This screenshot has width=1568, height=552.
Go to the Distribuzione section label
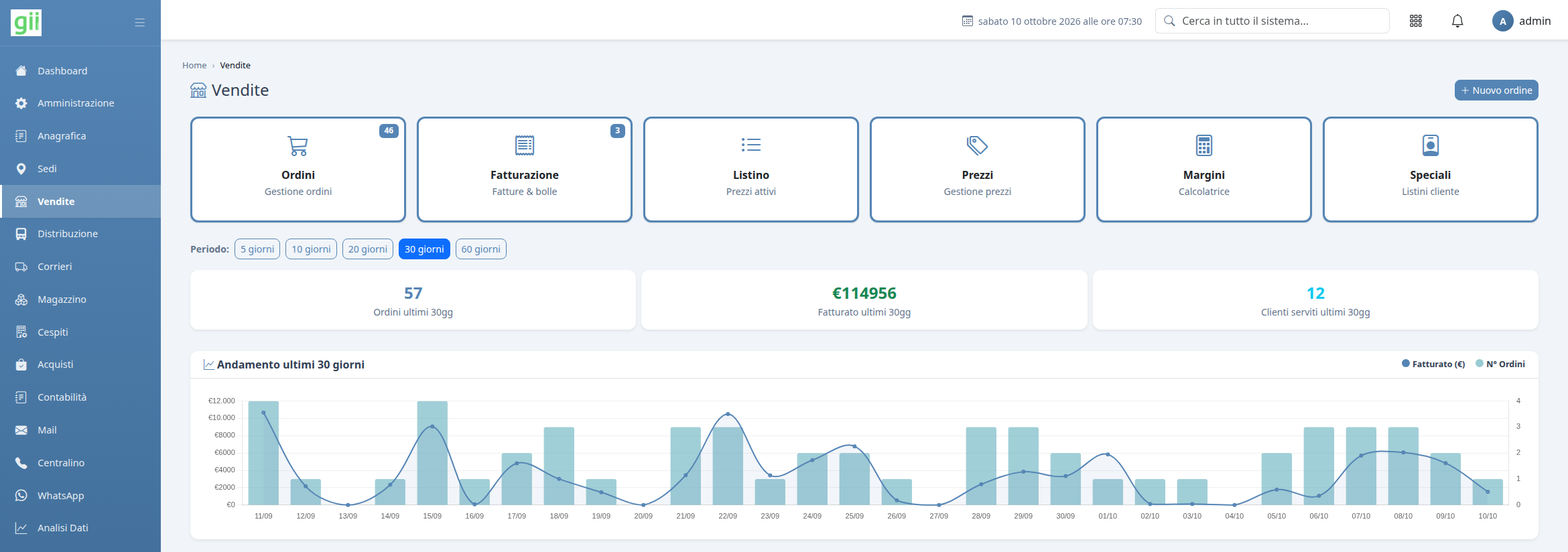click(x=68, y=234)
